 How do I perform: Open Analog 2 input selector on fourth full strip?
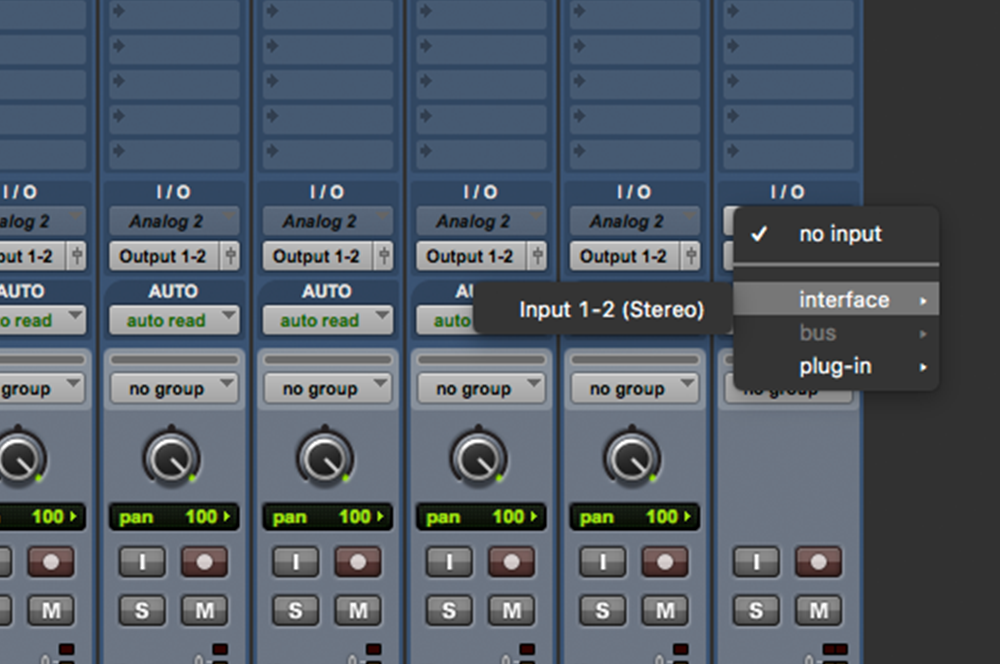(x=635, y=221)
